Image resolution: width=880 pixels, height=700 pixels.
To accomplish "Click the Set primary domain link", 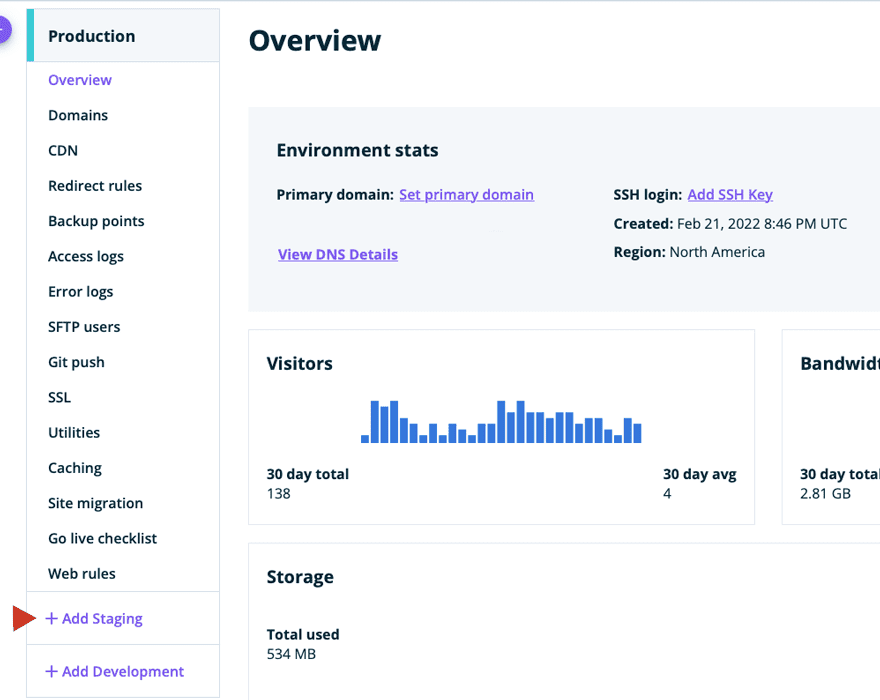I will coord(466,194).
